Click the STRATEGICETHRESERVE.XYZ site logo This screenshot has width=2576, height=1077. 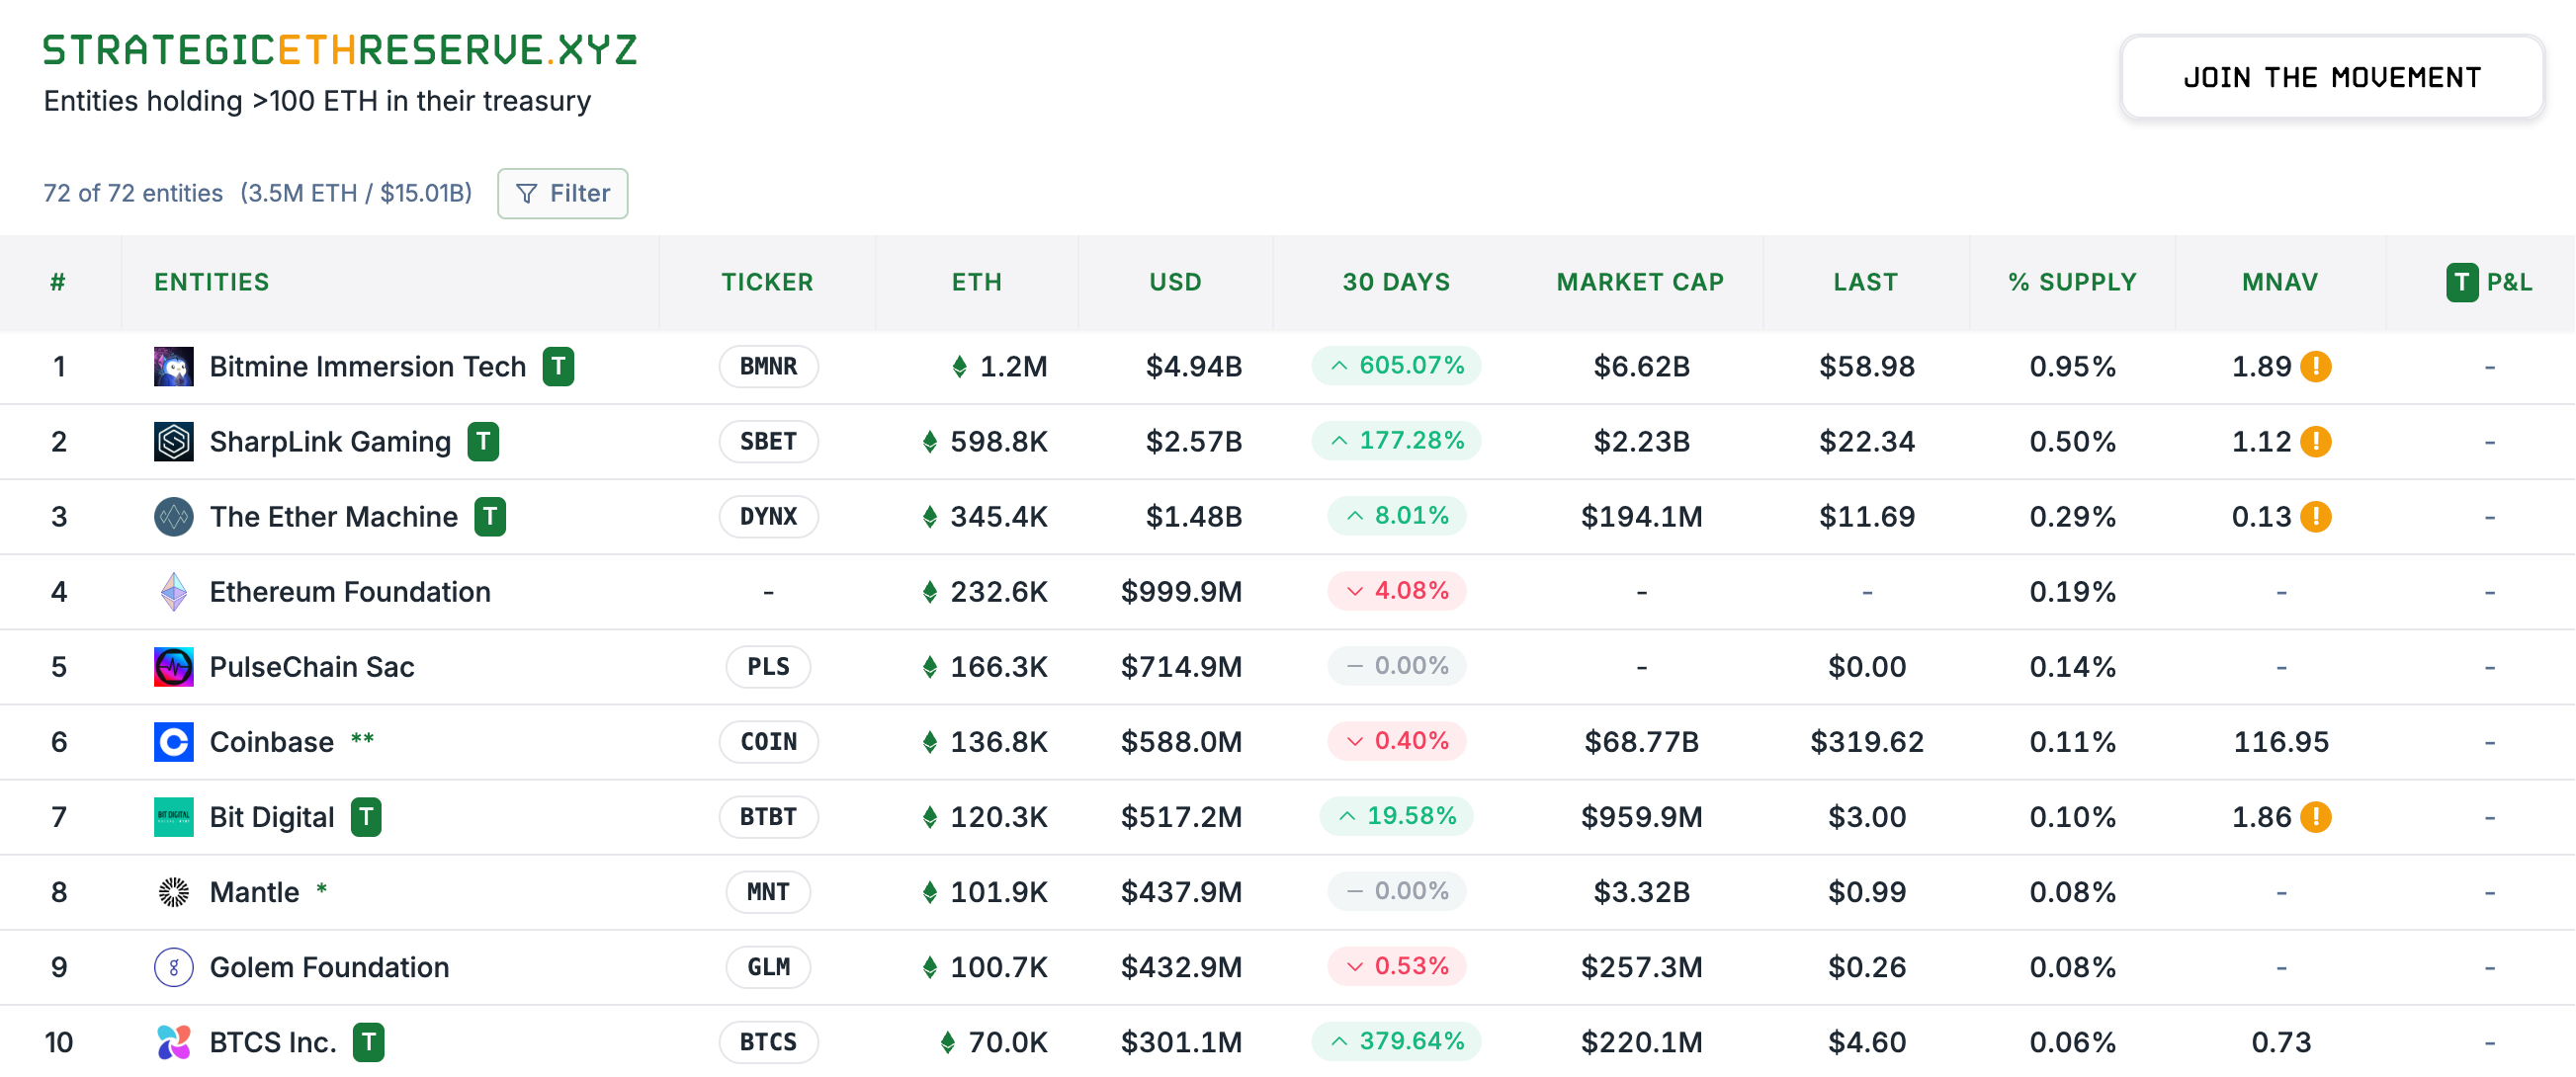pos(339,49)
